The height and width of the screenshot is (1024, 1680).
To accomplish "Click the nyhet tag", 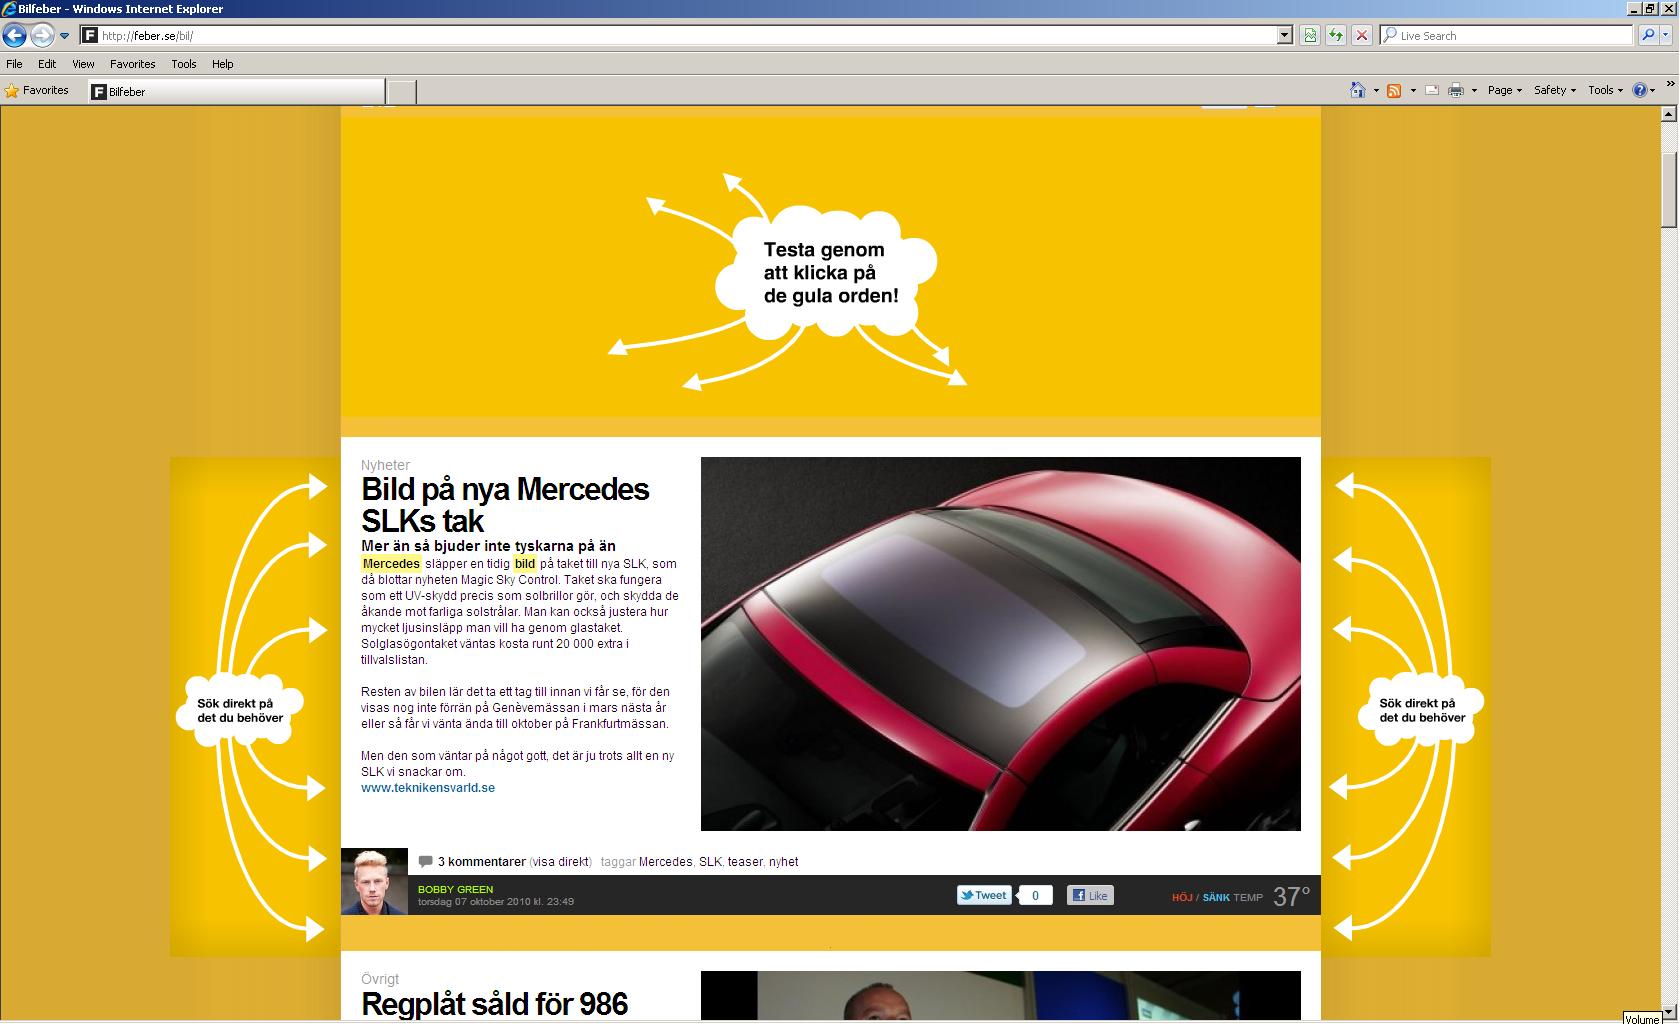I will (784, 862).
